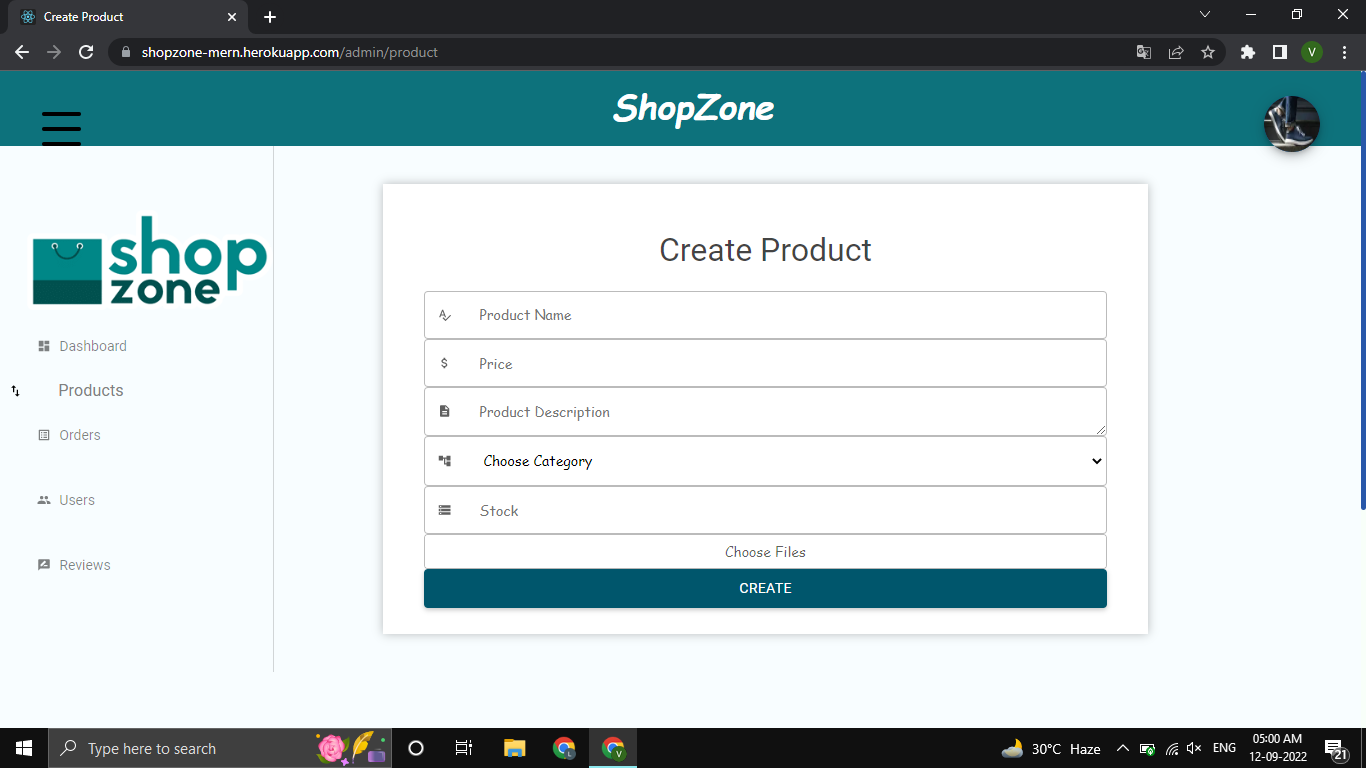
Task: Open the hamburger navigation menu
Action: click(x=61, y=128)
